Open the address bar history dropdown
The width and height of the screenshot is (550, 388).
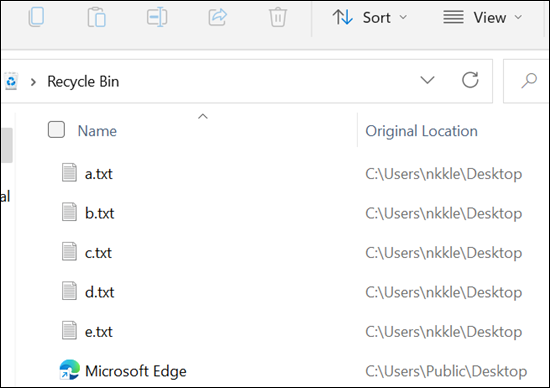(427, 80)
